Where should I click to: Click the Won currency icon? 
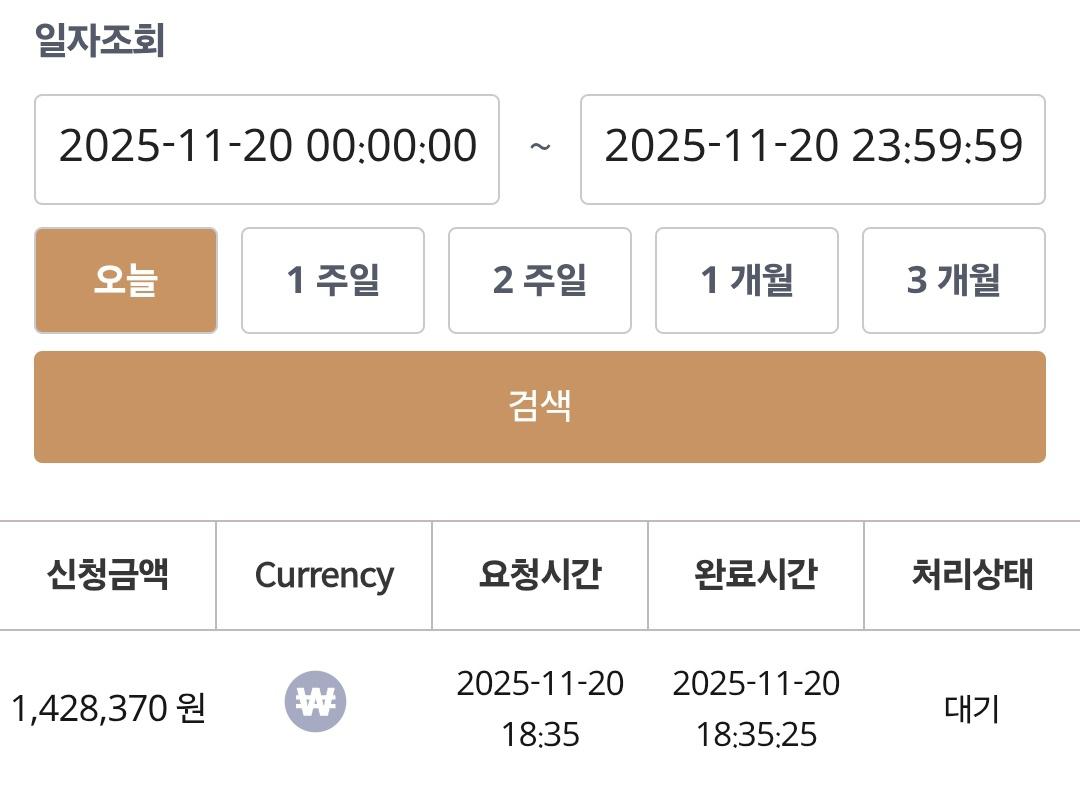point(315,702)
